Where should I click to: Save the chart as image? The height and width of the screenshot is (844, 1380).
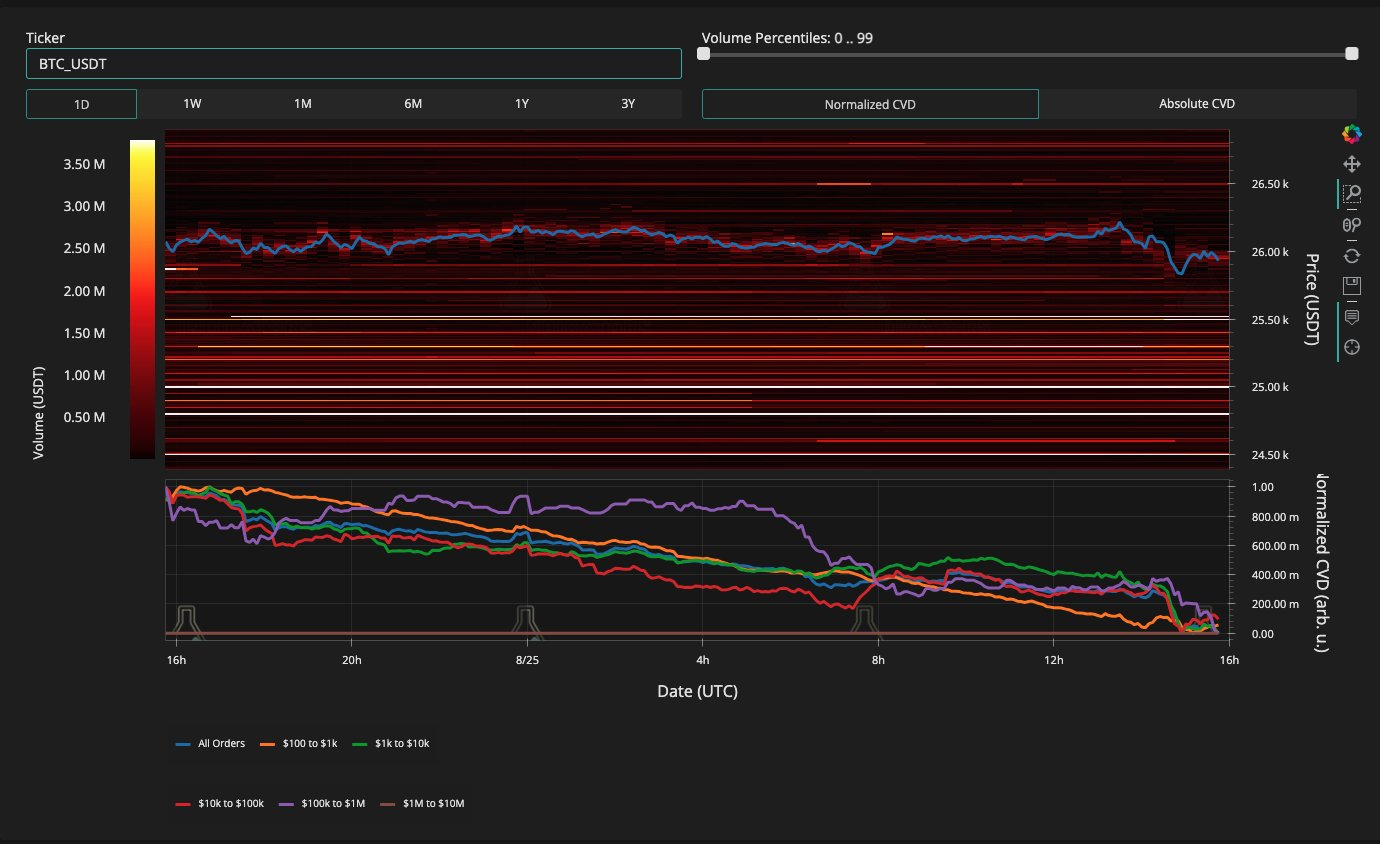[x=1352, y=285]
